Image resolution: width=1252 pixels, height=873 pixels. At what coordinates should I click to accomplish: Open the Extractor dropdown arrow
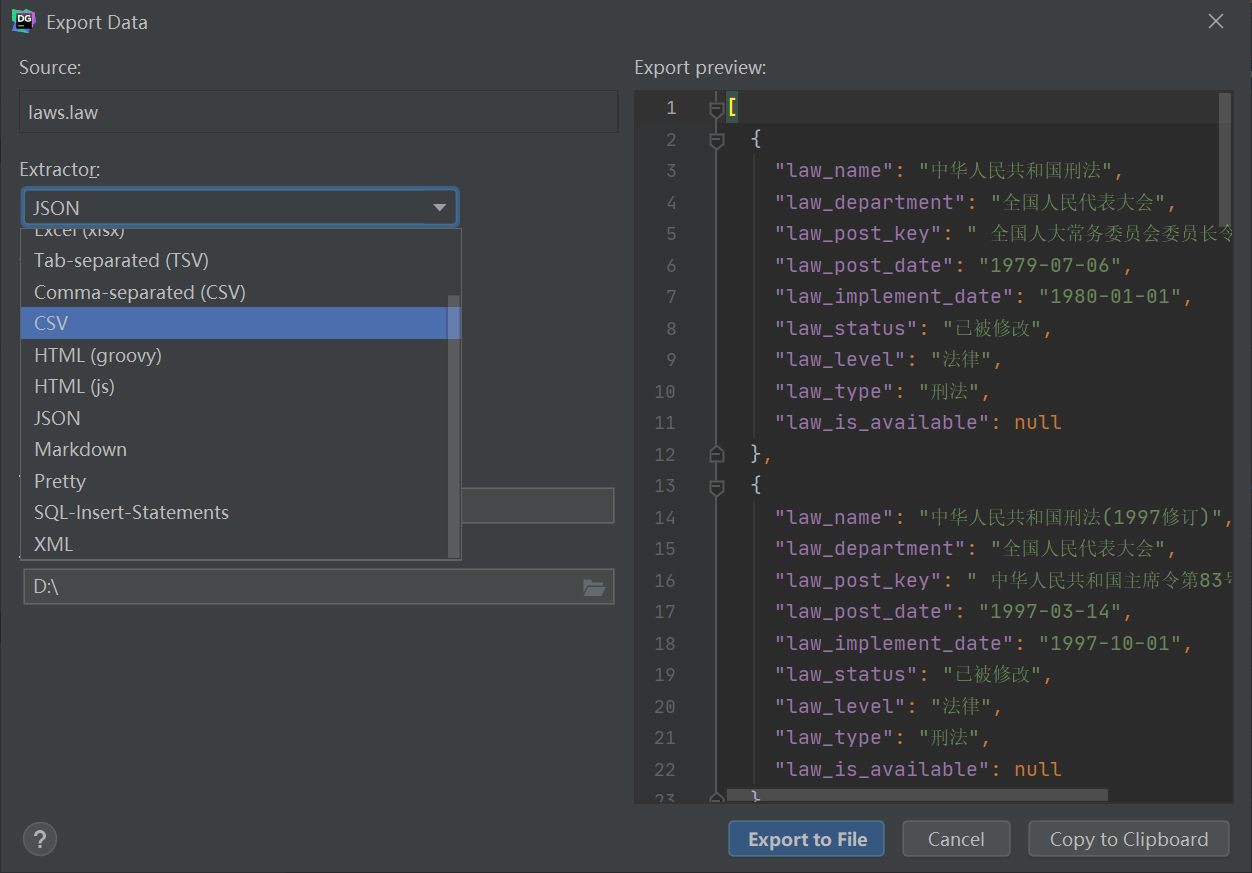pyautogui.click(x=439, y=208)
